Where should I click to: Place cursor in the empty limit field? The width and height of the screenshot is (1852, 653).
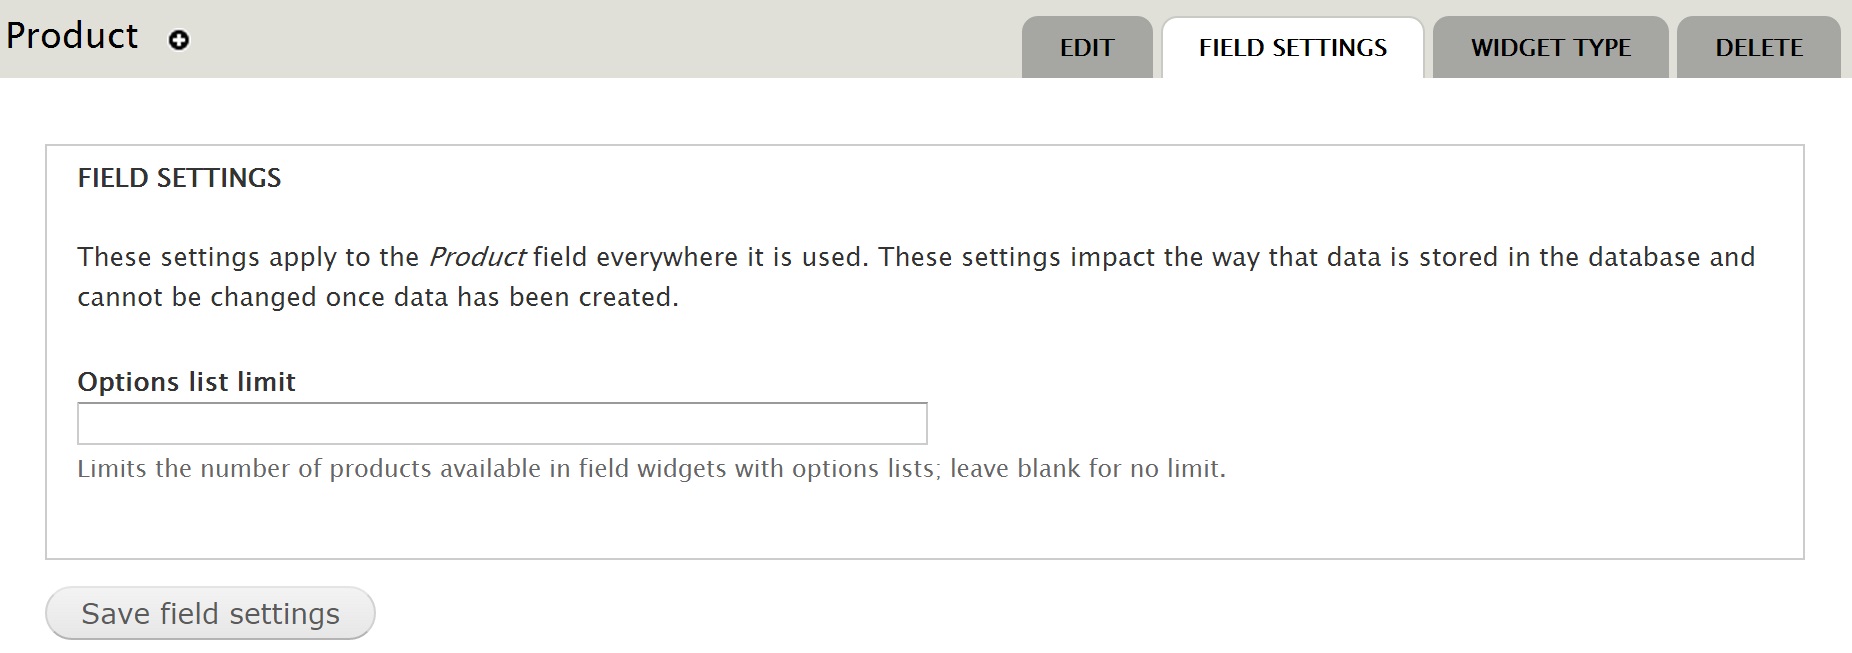502,423
